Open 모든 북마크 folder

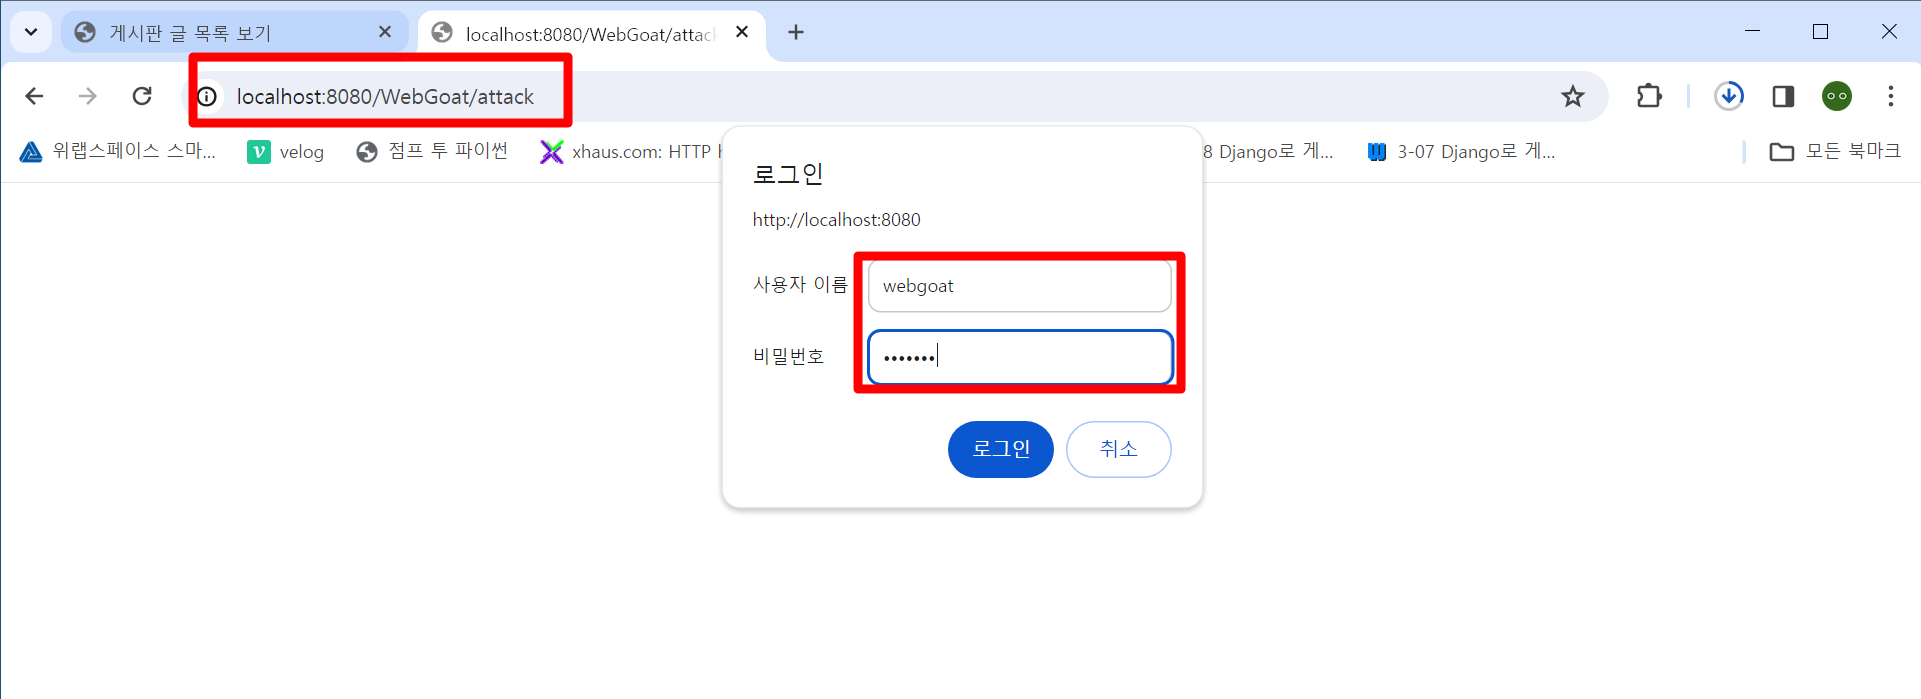click(x=1835, y=151)
